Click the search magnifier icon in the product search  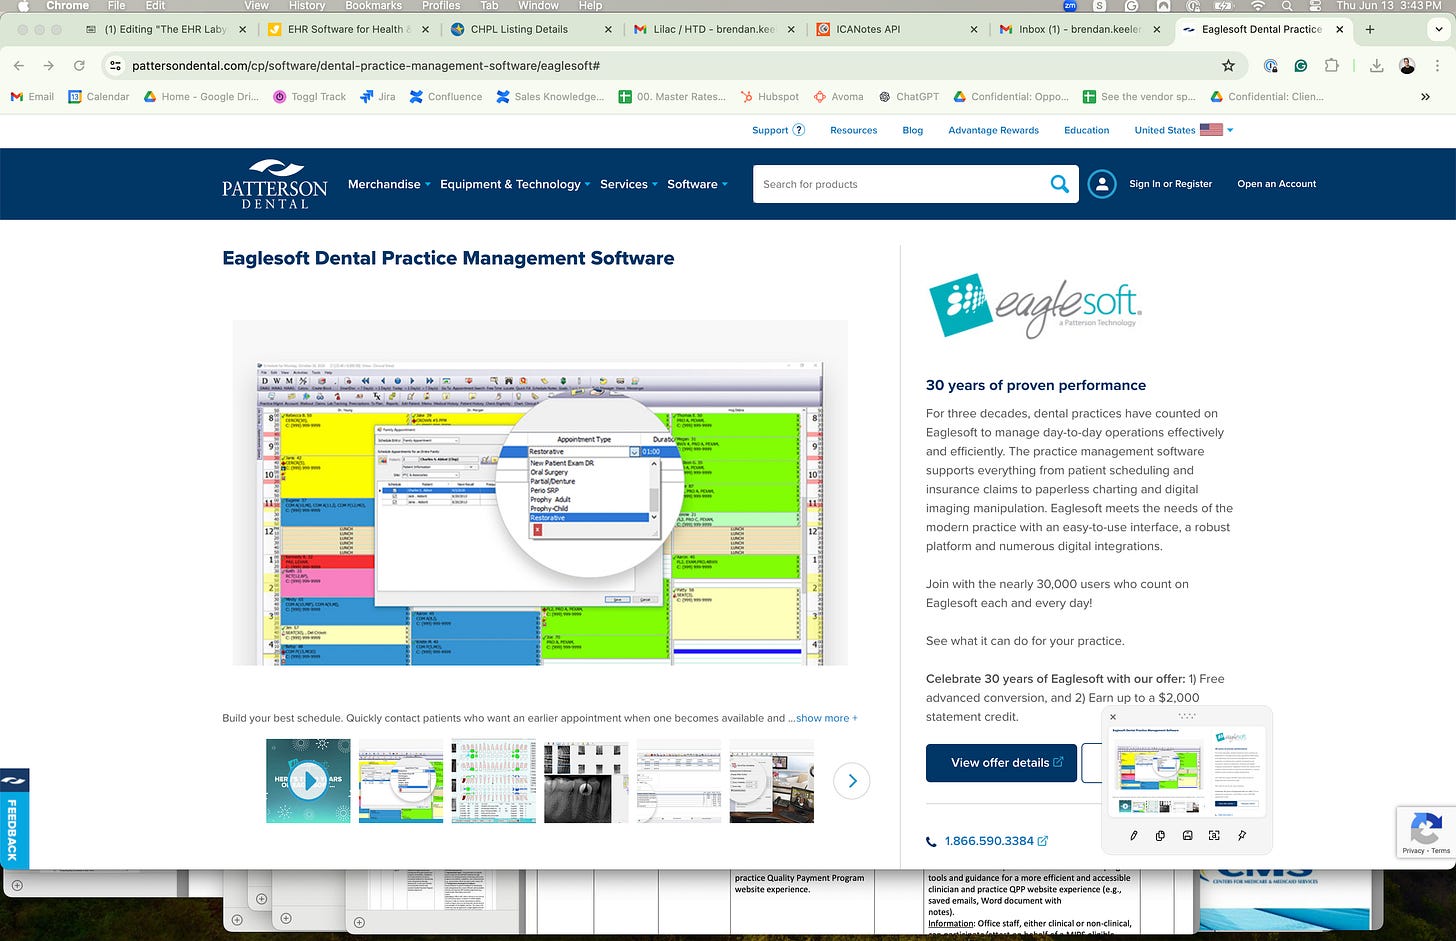tap(1059, 184)
